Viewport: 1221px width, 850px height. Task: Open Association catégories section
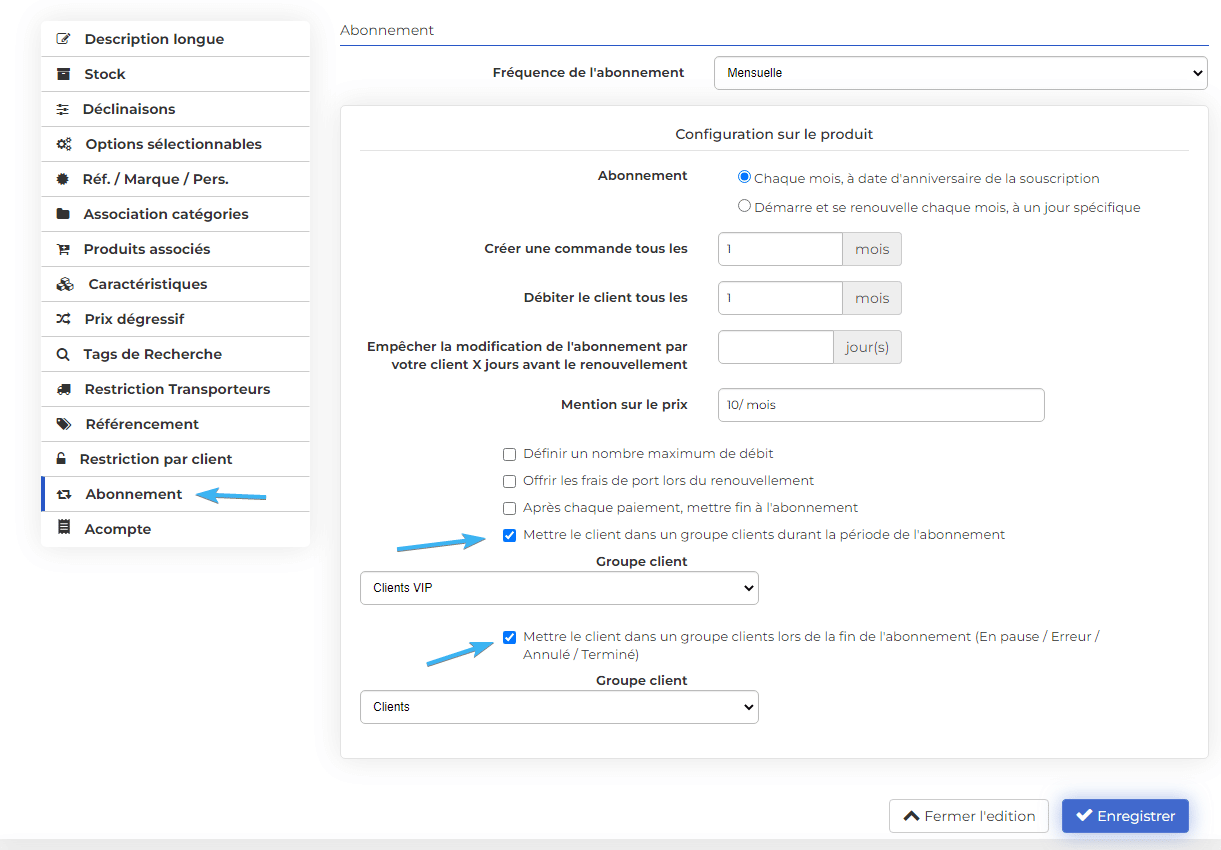pos(176,214)
